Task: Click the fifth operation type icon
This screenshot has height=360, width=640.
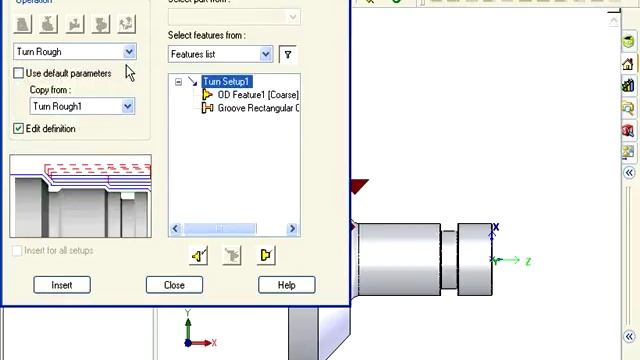Action: tap(127, 24)
